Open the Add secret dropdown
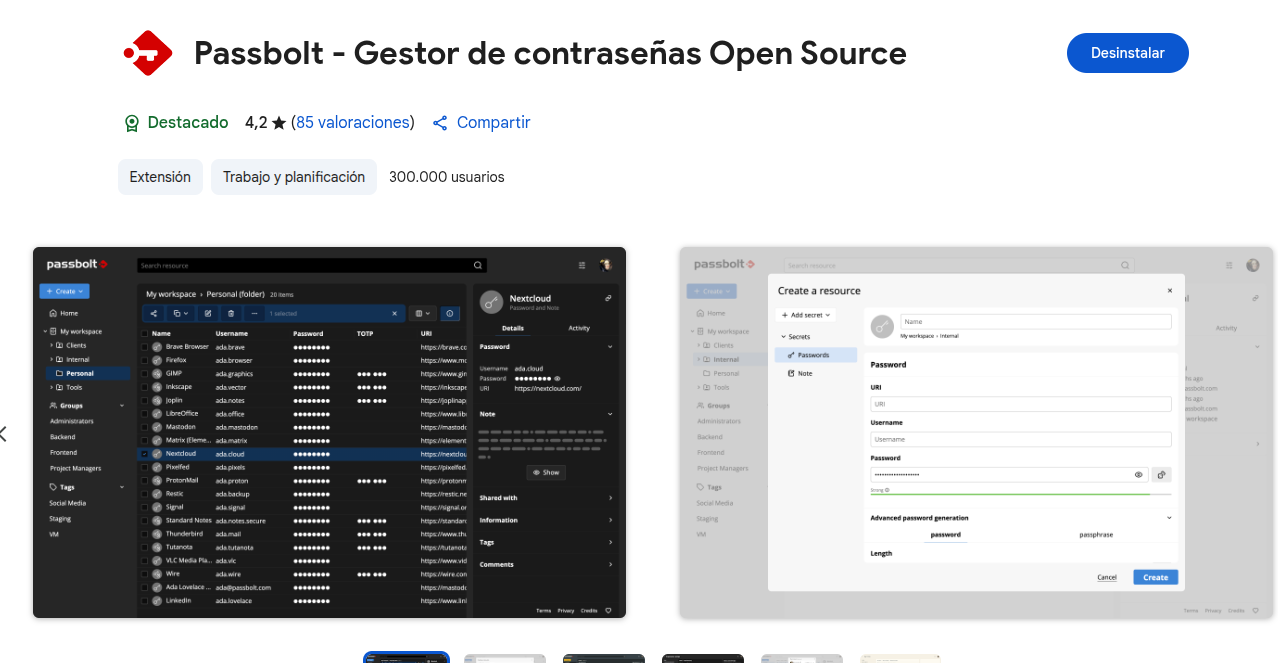The width and height of the screenshot is (1278, 663). 806,315
